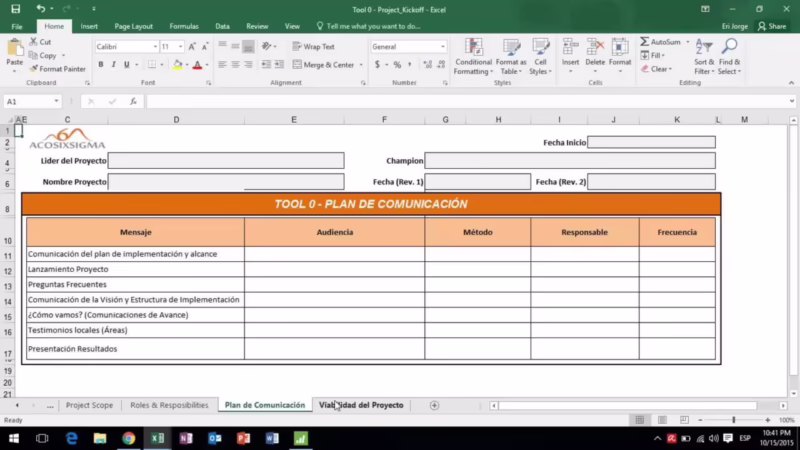This screenshot has width=800, height=450.
Task: Click the Cut scissors icon
Action: 34,42
